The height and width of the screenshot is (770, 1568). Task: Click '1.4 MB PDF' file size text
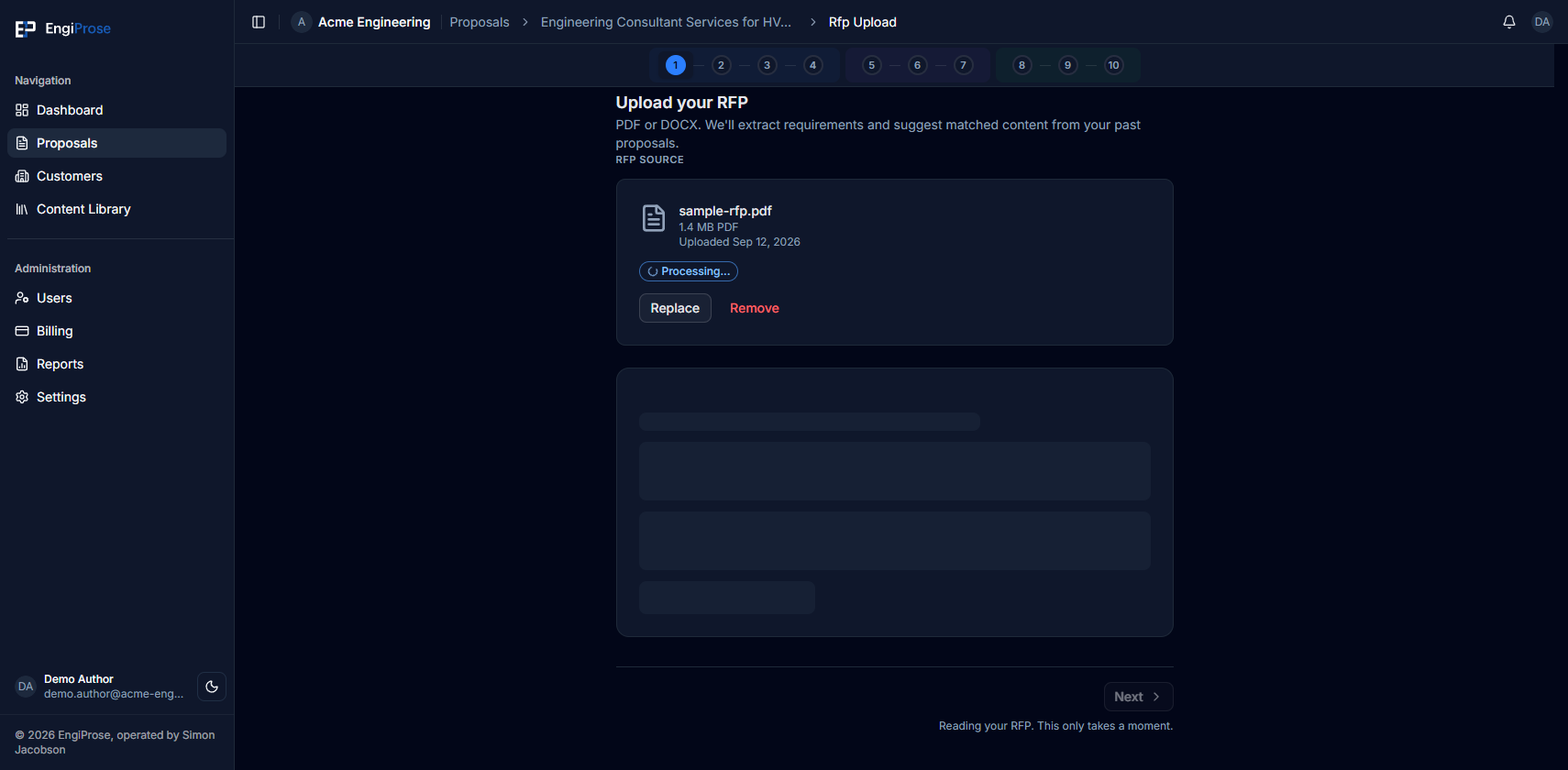click(708, 227)
